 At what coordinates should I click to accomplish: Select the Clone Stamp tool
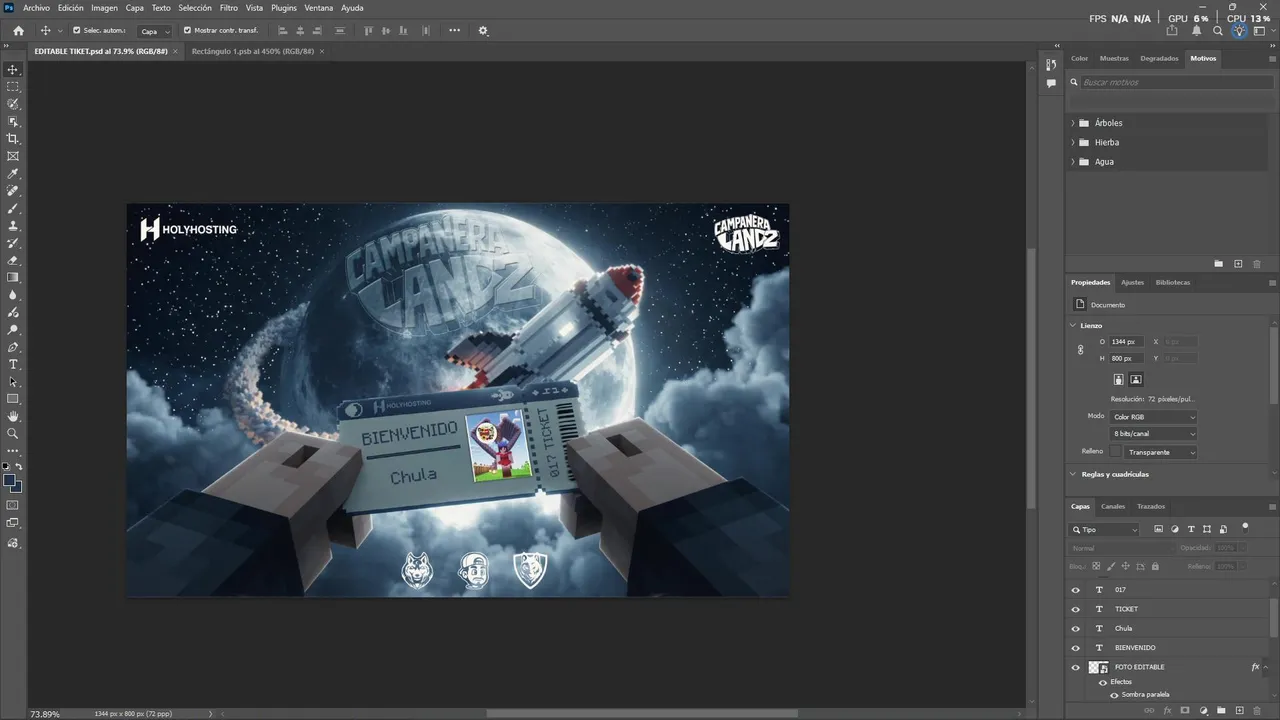[x=13, y=226]
